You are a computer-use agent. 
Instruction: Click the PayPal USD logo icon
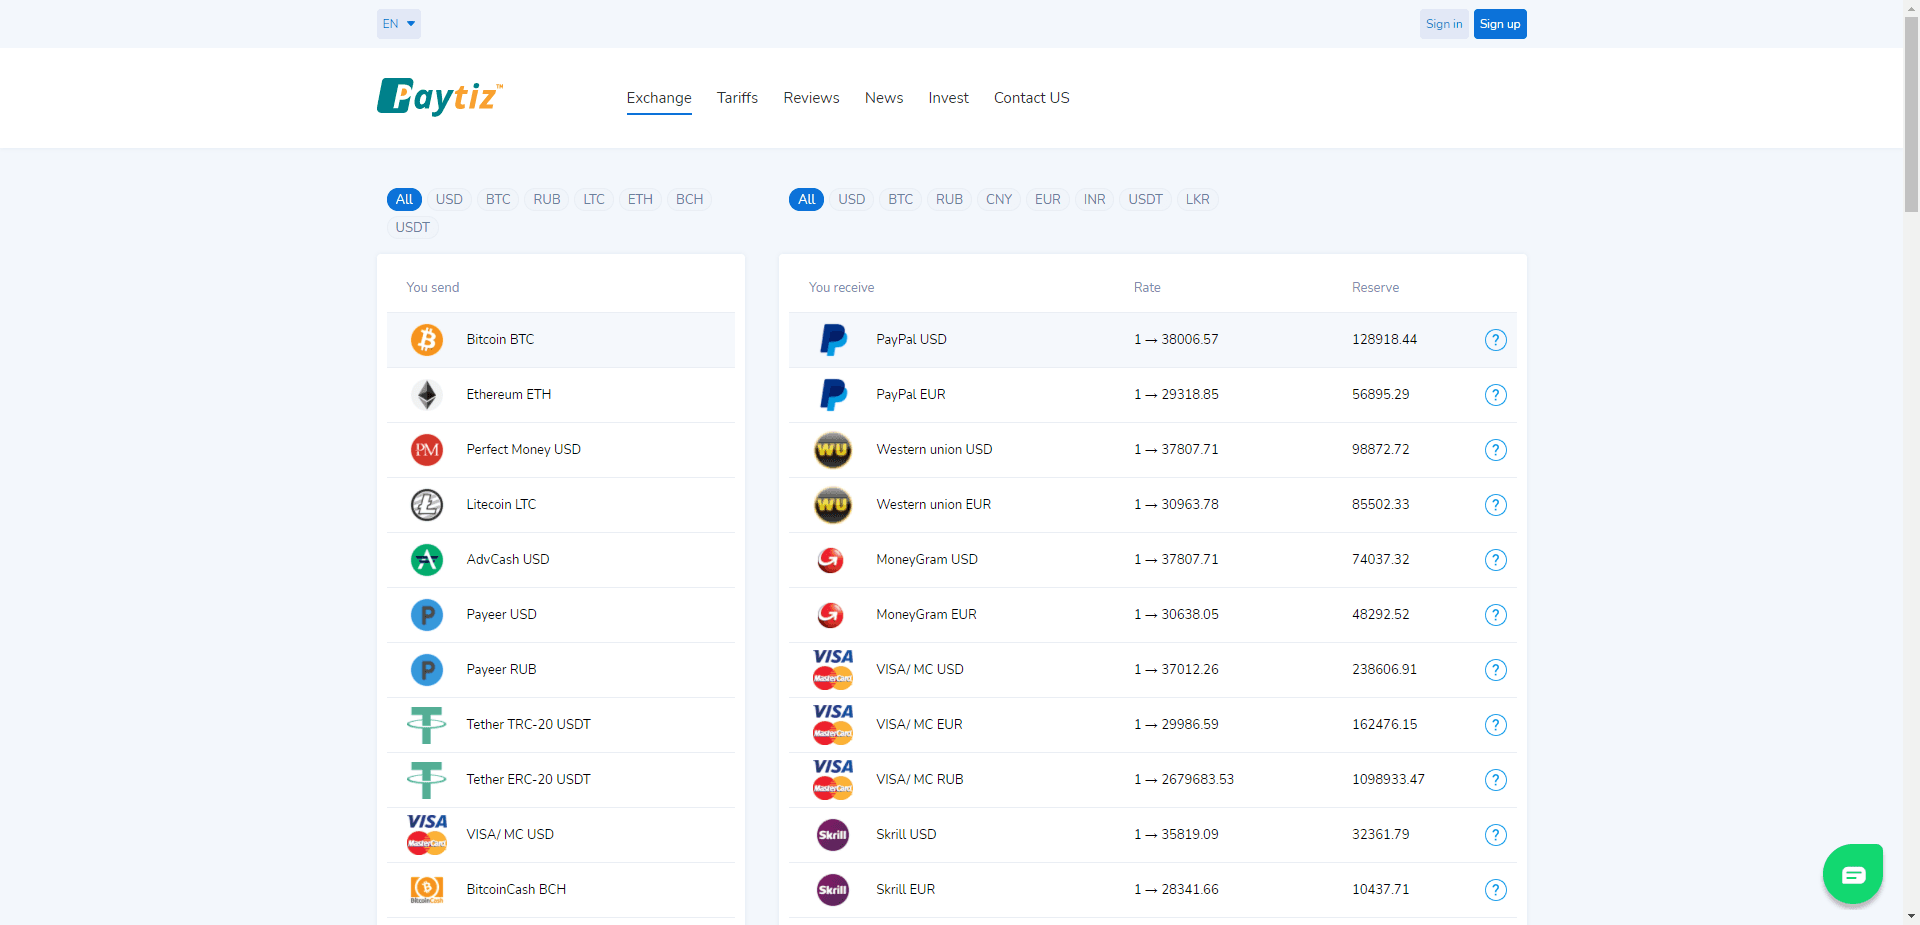[x=833, y=340]
